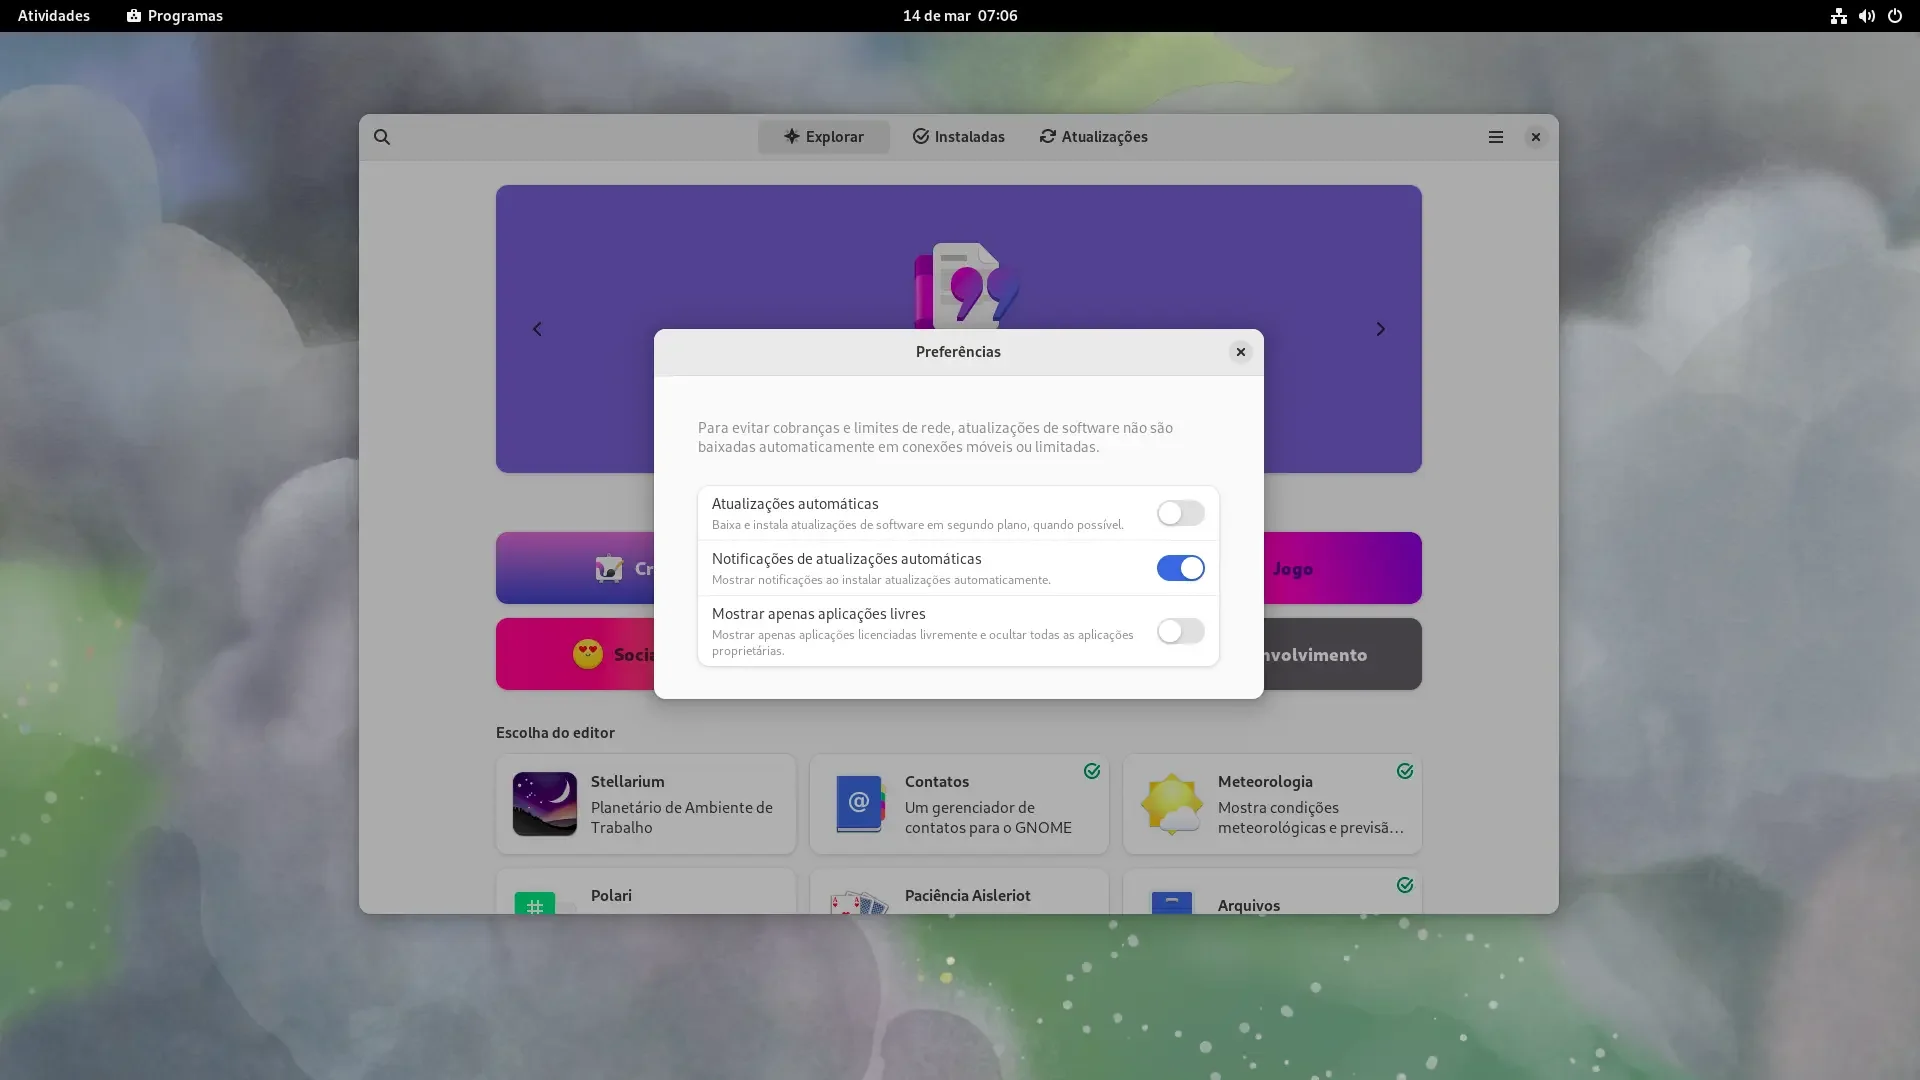Click the network status icon in top bar

(x=1838, y=16)
